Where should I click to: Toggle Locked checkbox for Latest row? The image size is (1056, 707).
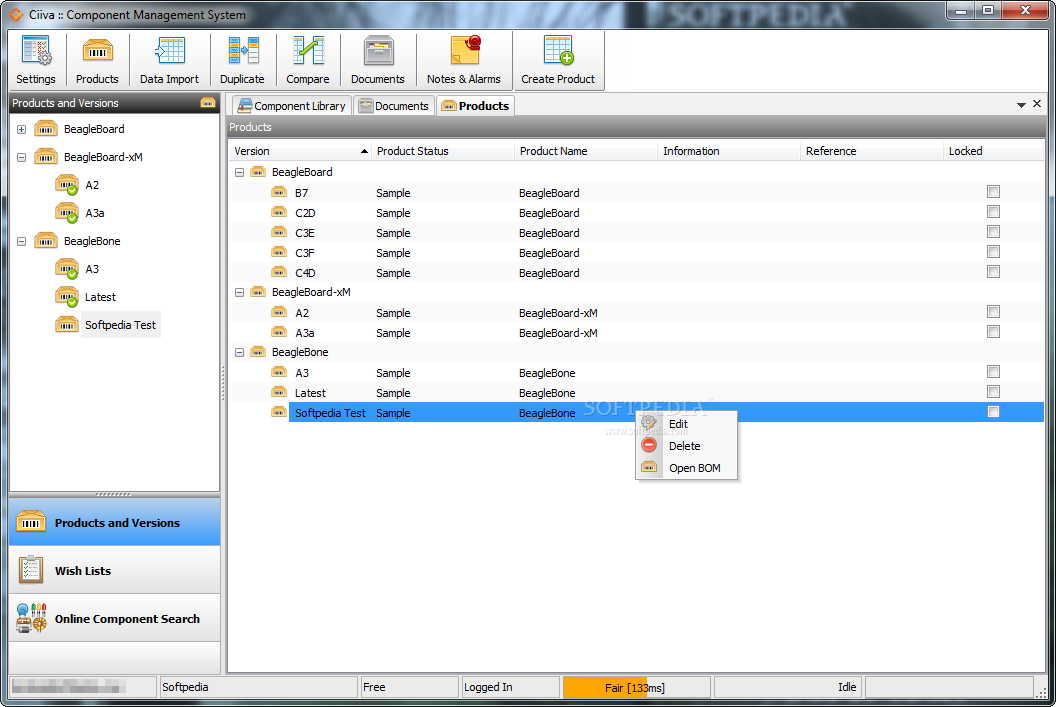pyautogui.click(x=993, y=392)
